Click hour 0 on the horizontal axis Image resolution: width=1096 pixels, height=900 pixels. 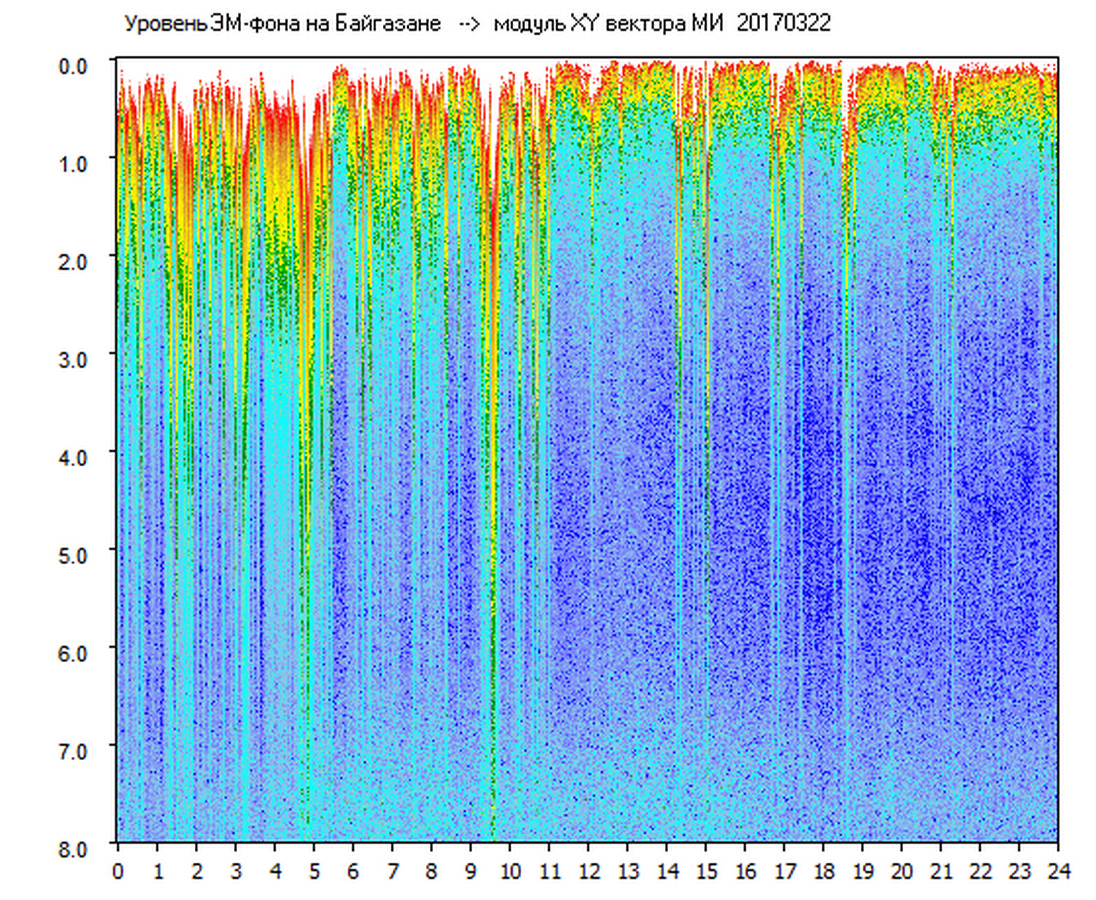pos(118,871)
